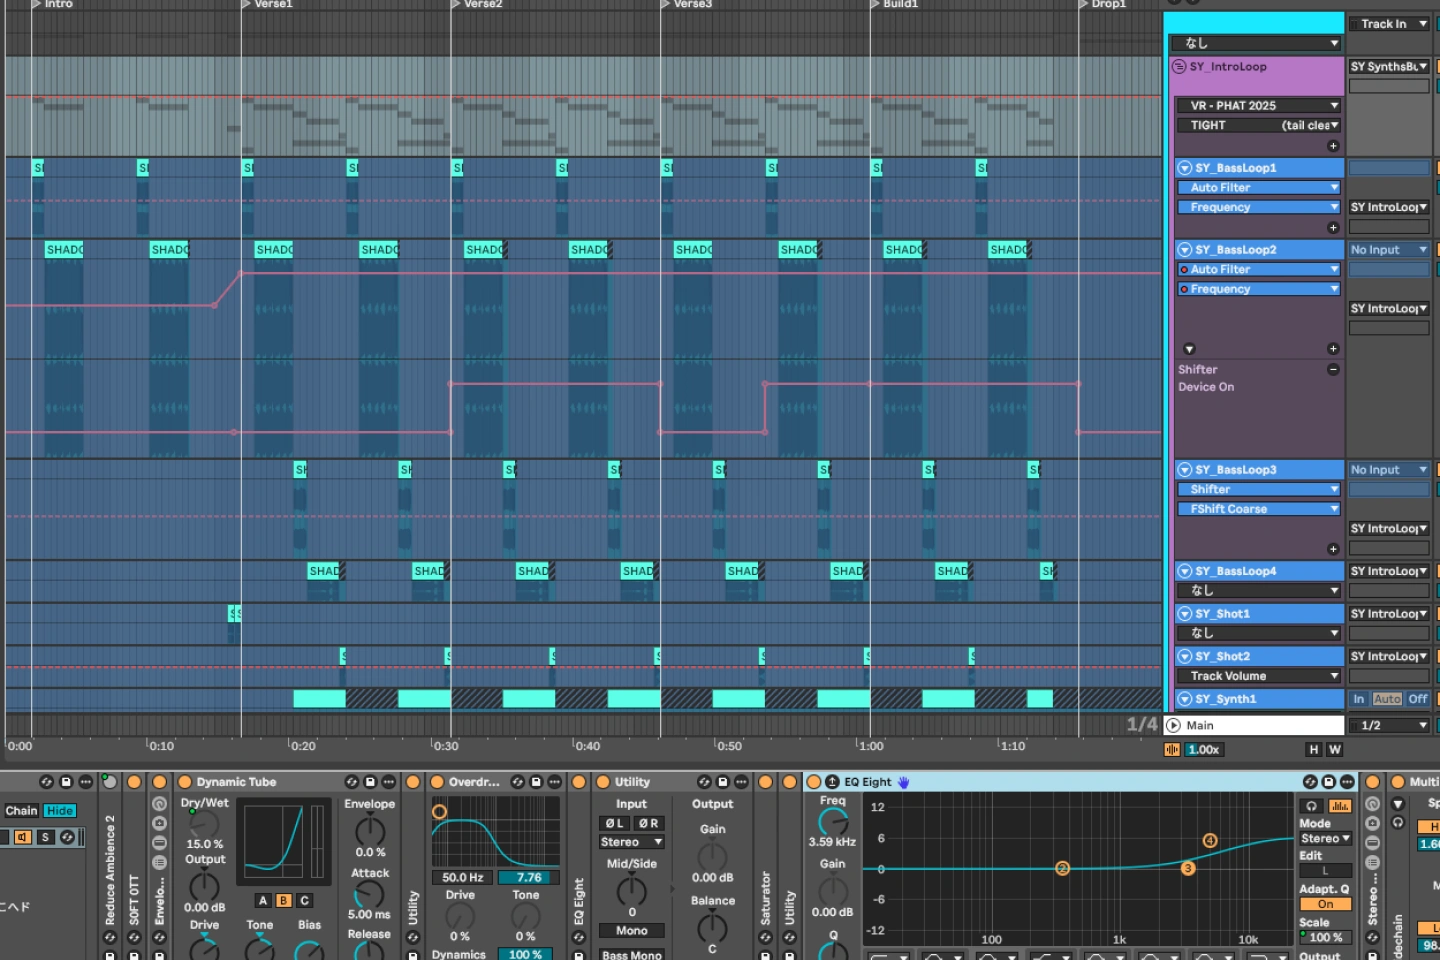
Task: Disable Adaptive Q On button
Action: tap(1326, 904)
